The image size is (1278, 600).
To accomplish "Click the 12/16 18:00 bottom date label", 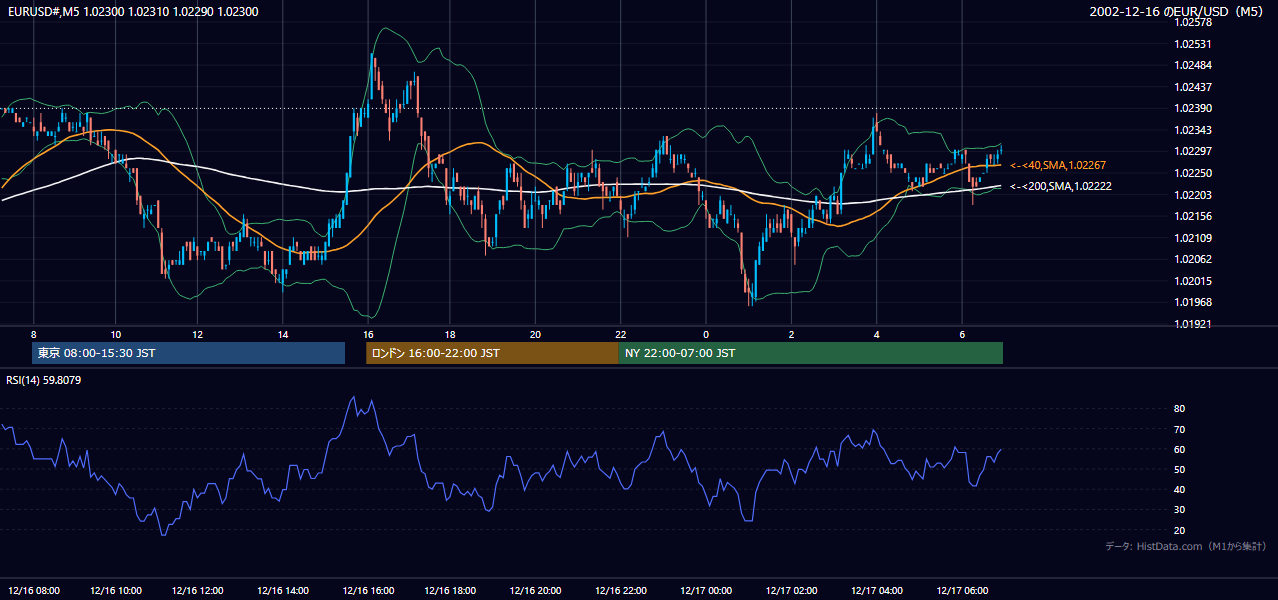I will tap(451, 590).
